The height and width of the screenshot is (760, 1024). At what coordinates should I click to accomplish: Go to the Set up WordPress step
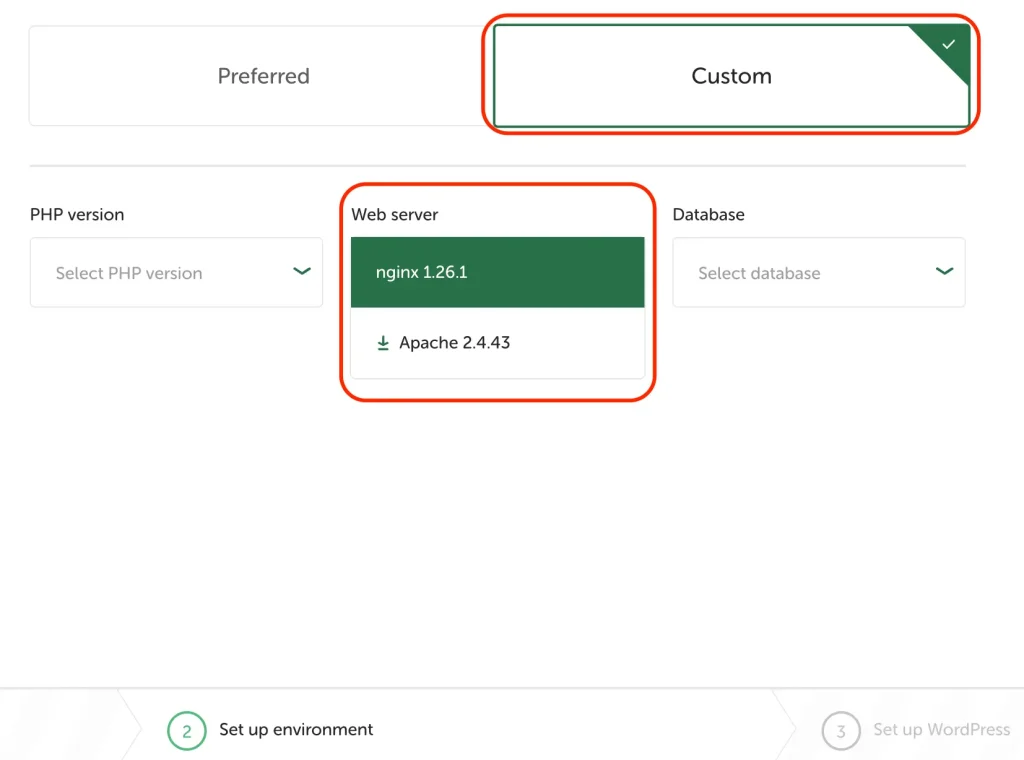[940, 730]
